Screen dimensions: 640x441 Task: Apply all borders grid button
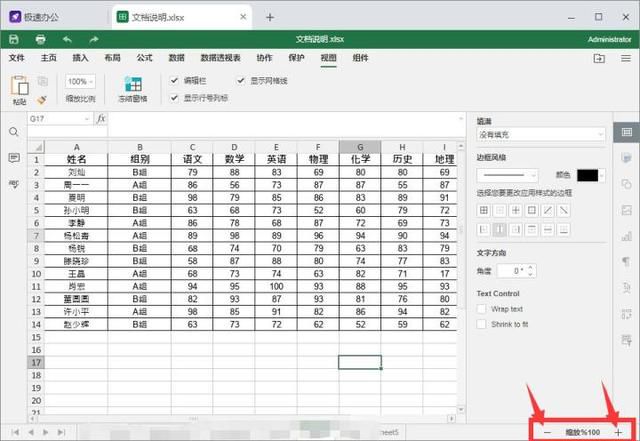pos(484,210)
